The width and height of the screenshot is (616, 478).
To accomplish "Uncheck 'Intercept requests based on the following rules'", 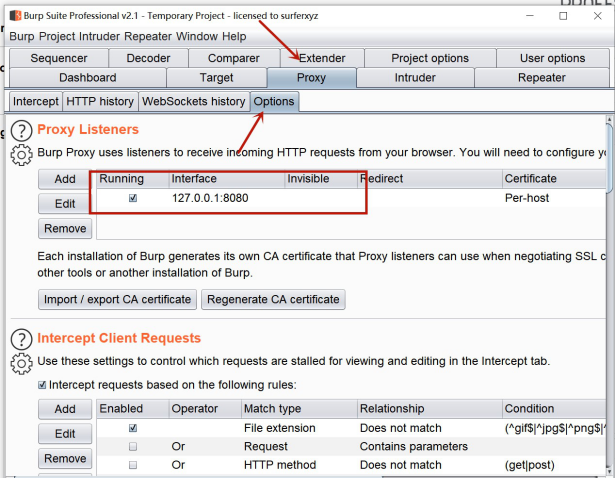I will point(42,385).
